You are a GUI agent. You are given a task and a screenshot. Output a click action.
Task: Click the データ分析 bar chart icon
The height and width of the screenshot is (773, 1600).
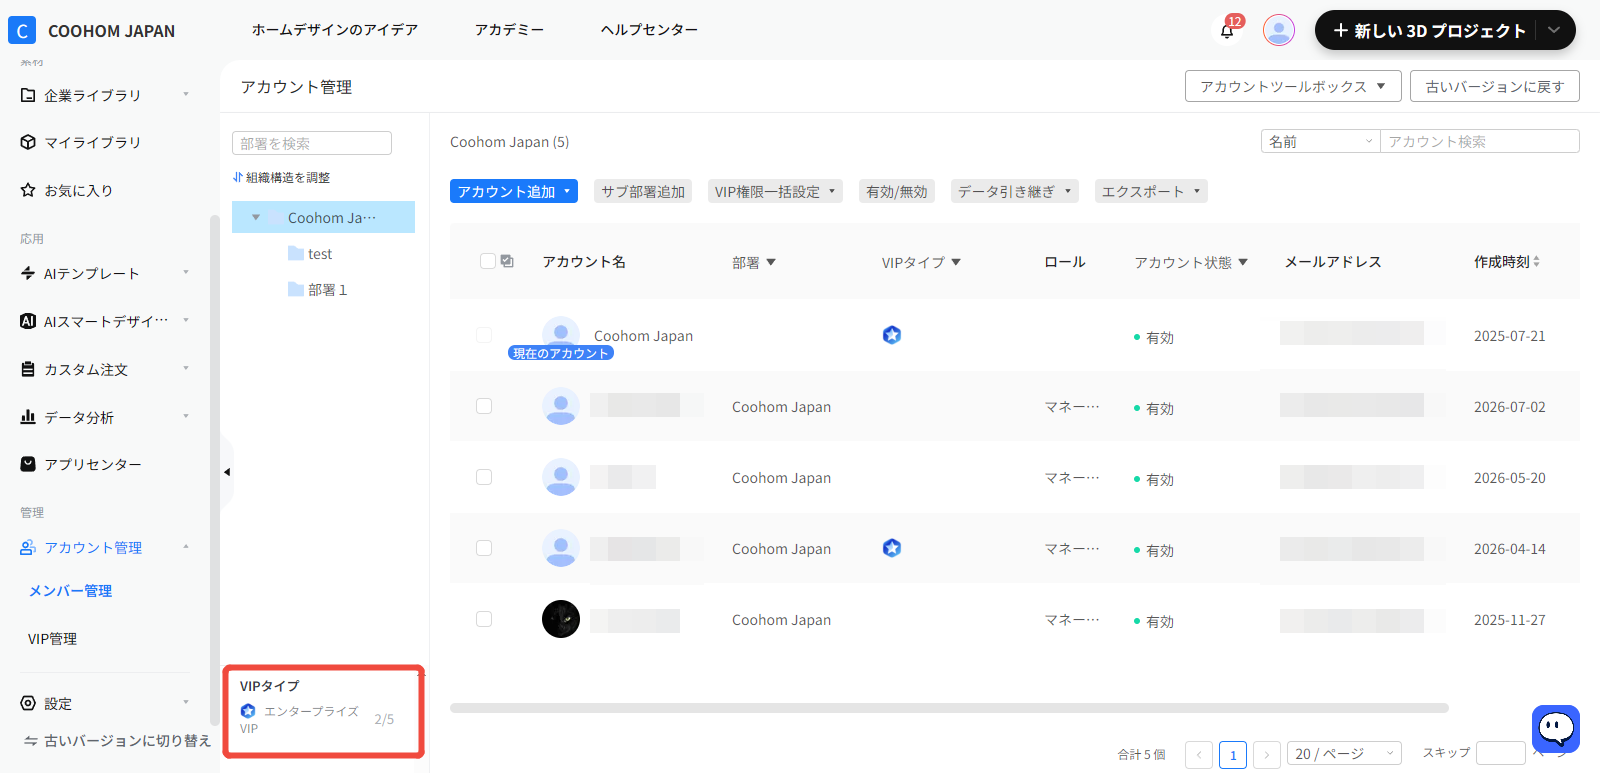click(28, 417)
